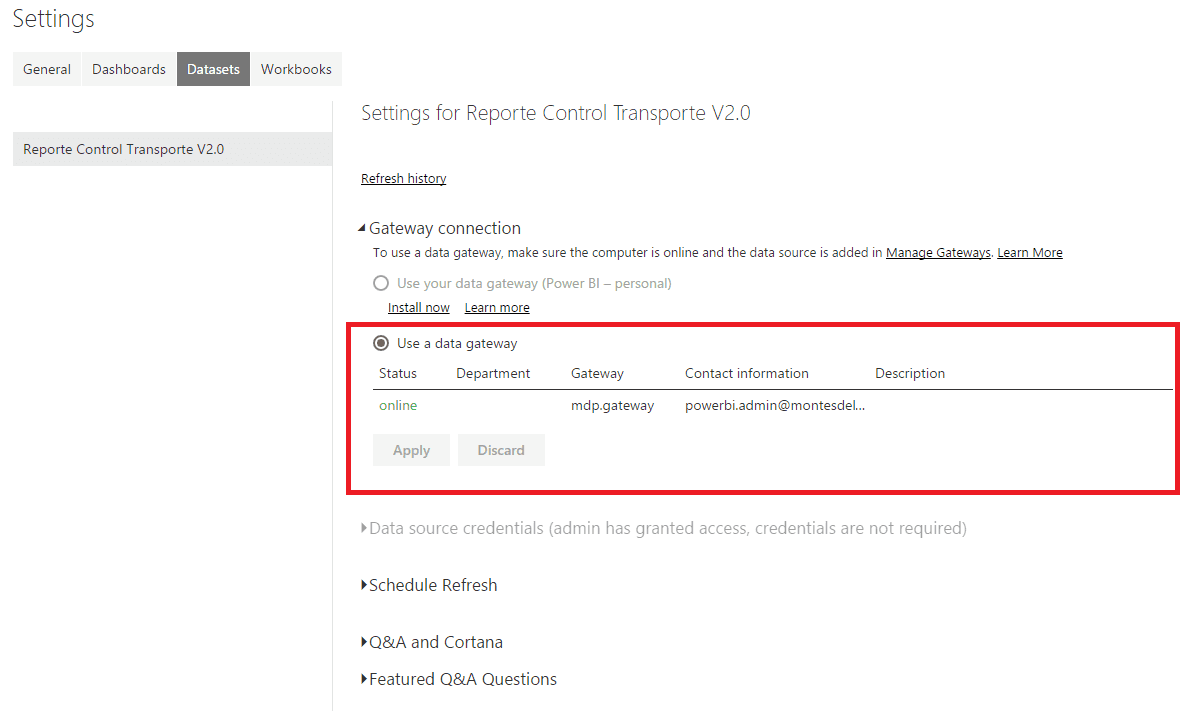
Task: Expand the Schedule Refresh section
Action: 364,585
